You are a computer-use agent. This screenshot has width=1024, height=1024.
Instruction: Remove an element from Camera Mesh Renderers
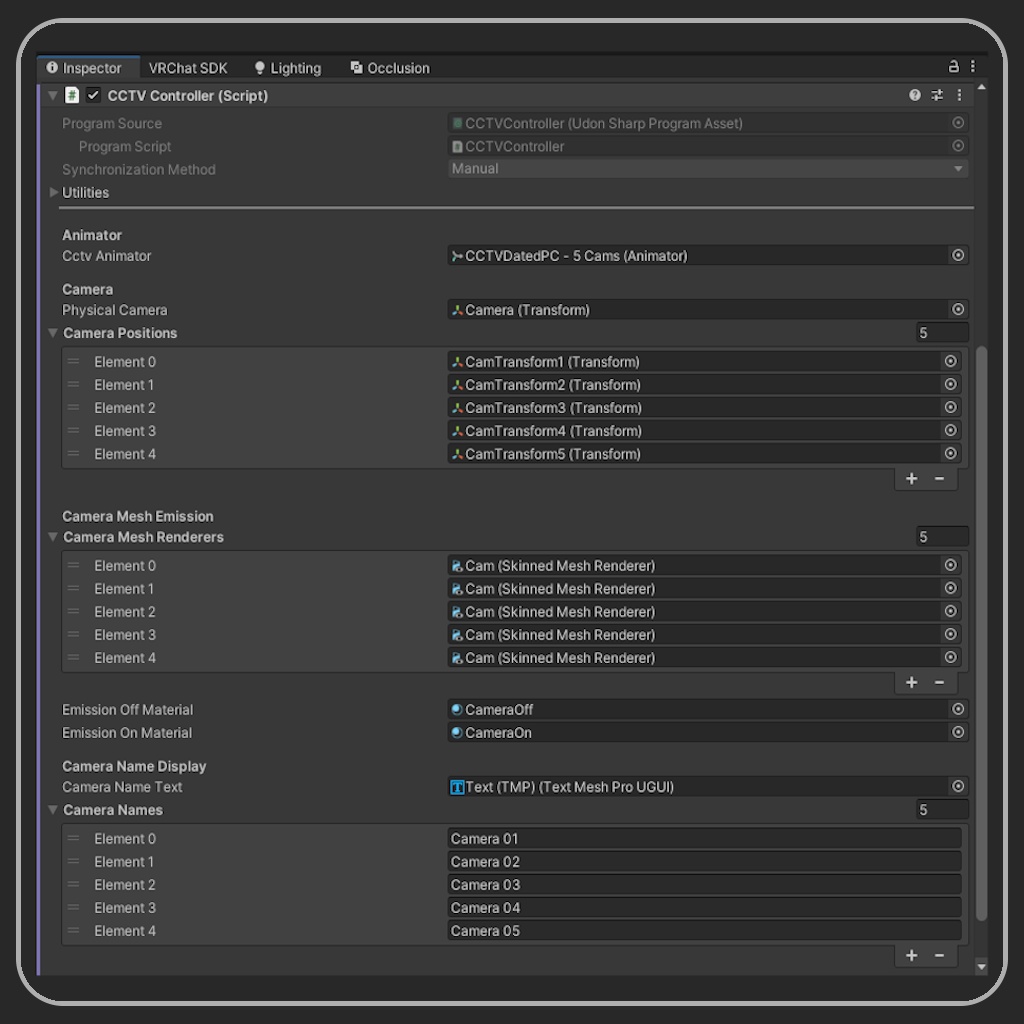[939, 682]
